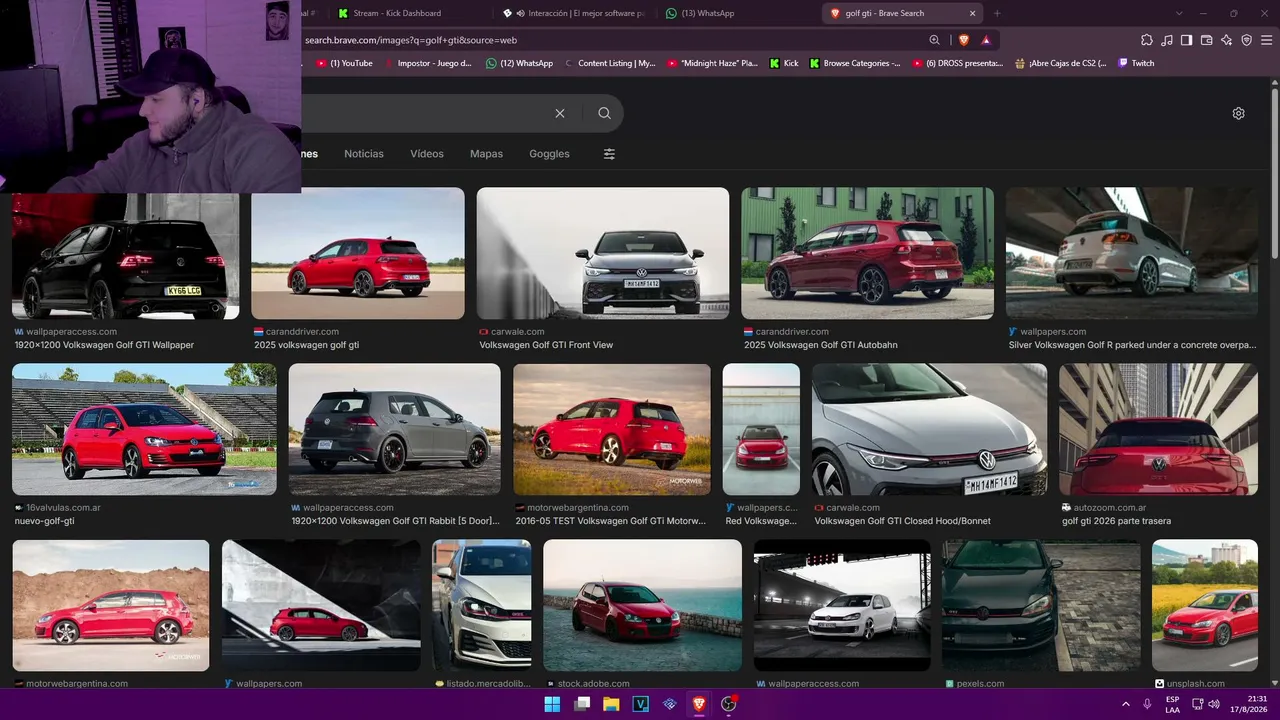Open the stock.adobe.com seaside red Golf image
This screenshot has height=720, width=1280.
pyautogui.click(x=642, y=605)
